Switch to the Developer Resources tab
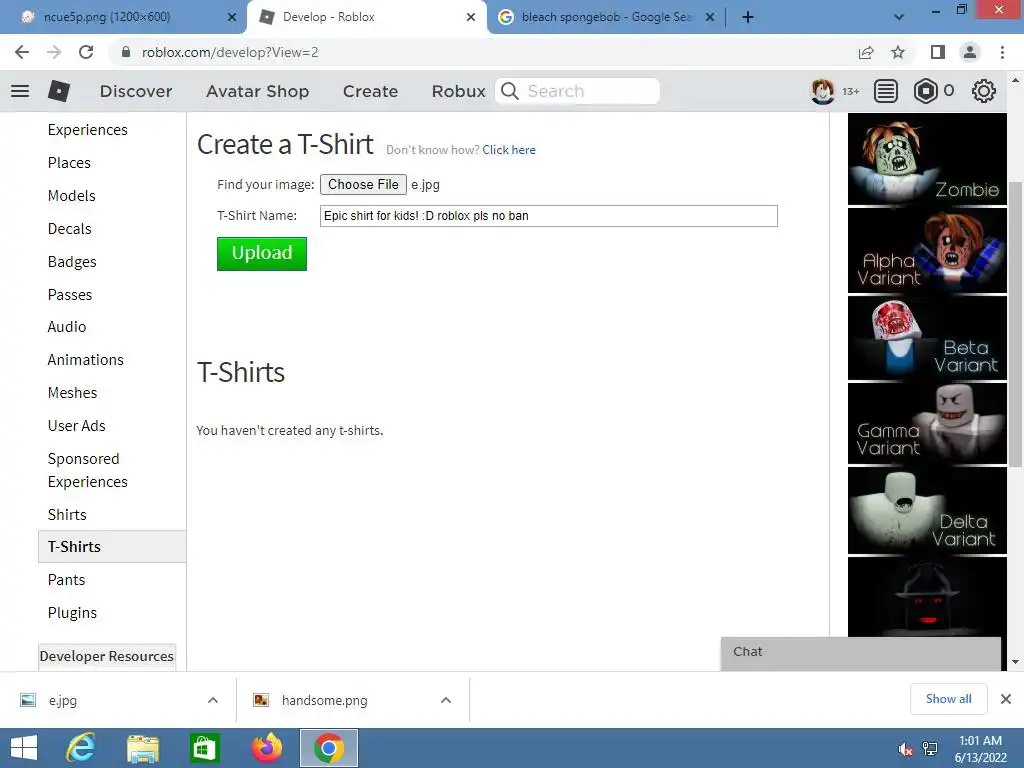Viewport: 1024px width, 768px height. (107, 656)
